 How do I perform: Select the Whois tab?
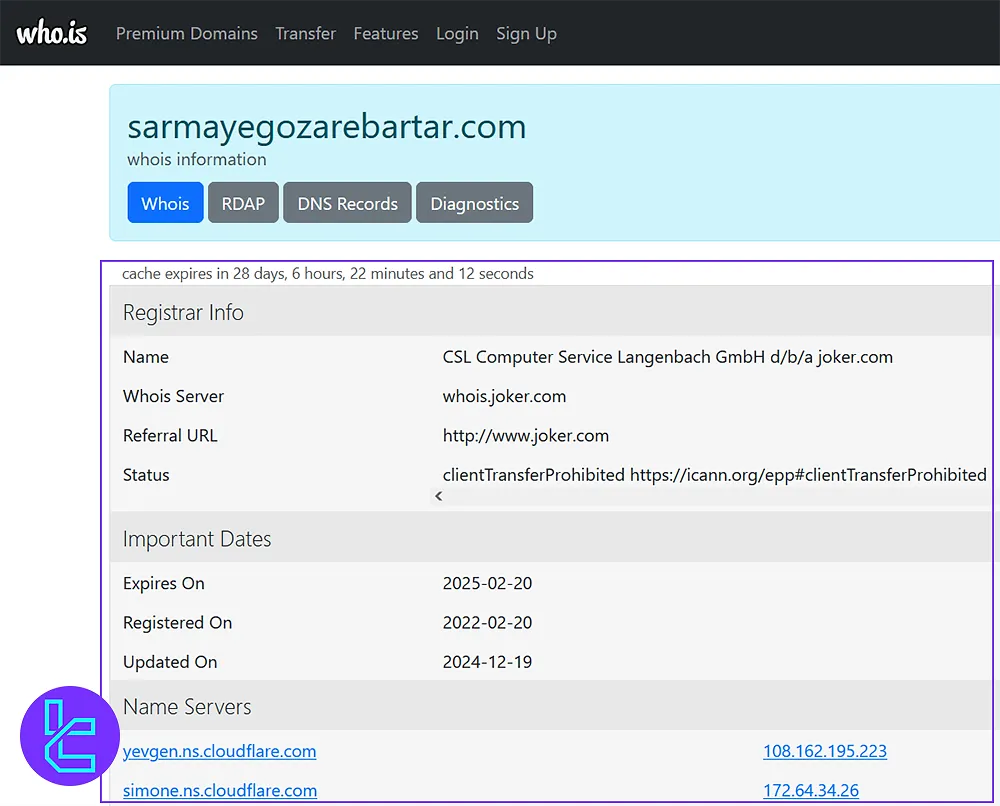[165, 202]
